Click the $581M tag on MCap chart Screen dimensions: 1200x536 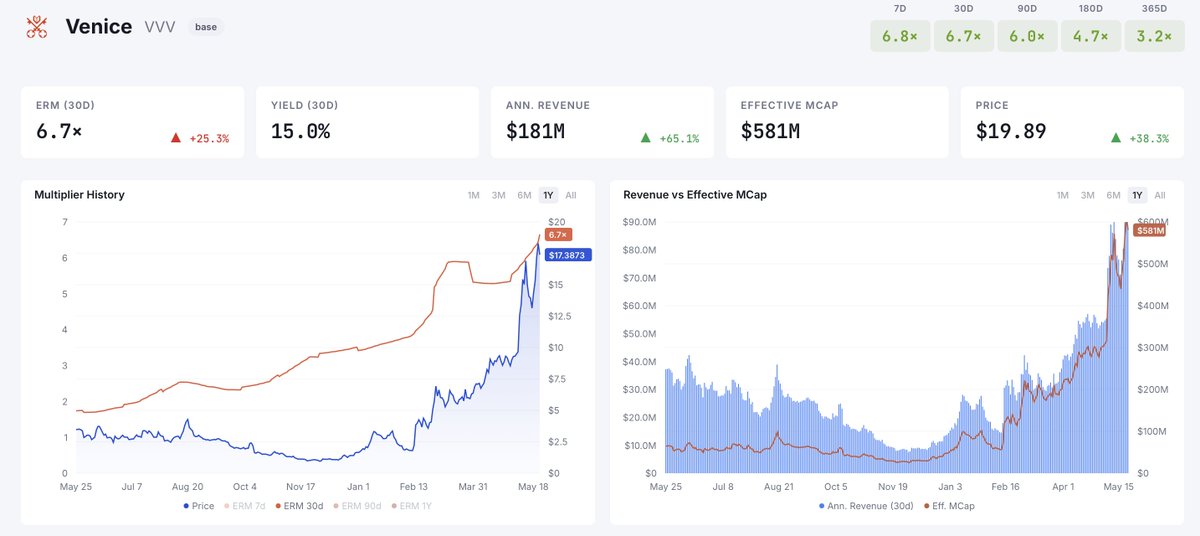pyautogui.click(x=1150, y=230)
